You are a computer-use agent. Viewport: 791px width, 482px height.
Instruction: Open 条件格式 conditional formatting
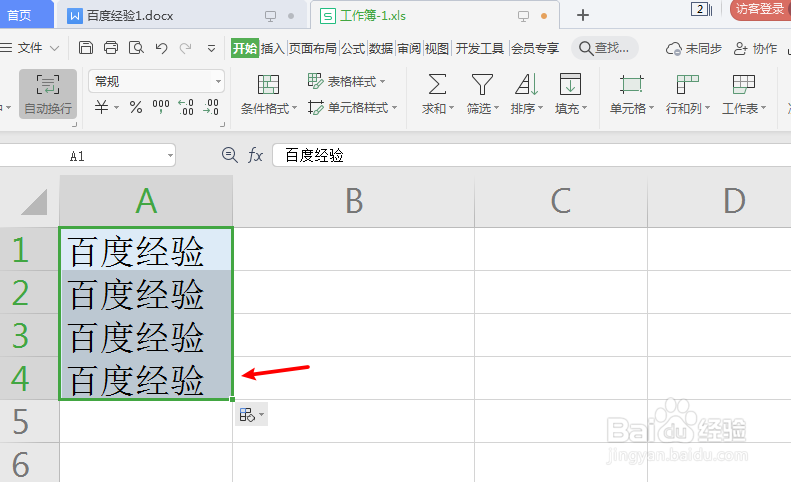pos(268,94)
